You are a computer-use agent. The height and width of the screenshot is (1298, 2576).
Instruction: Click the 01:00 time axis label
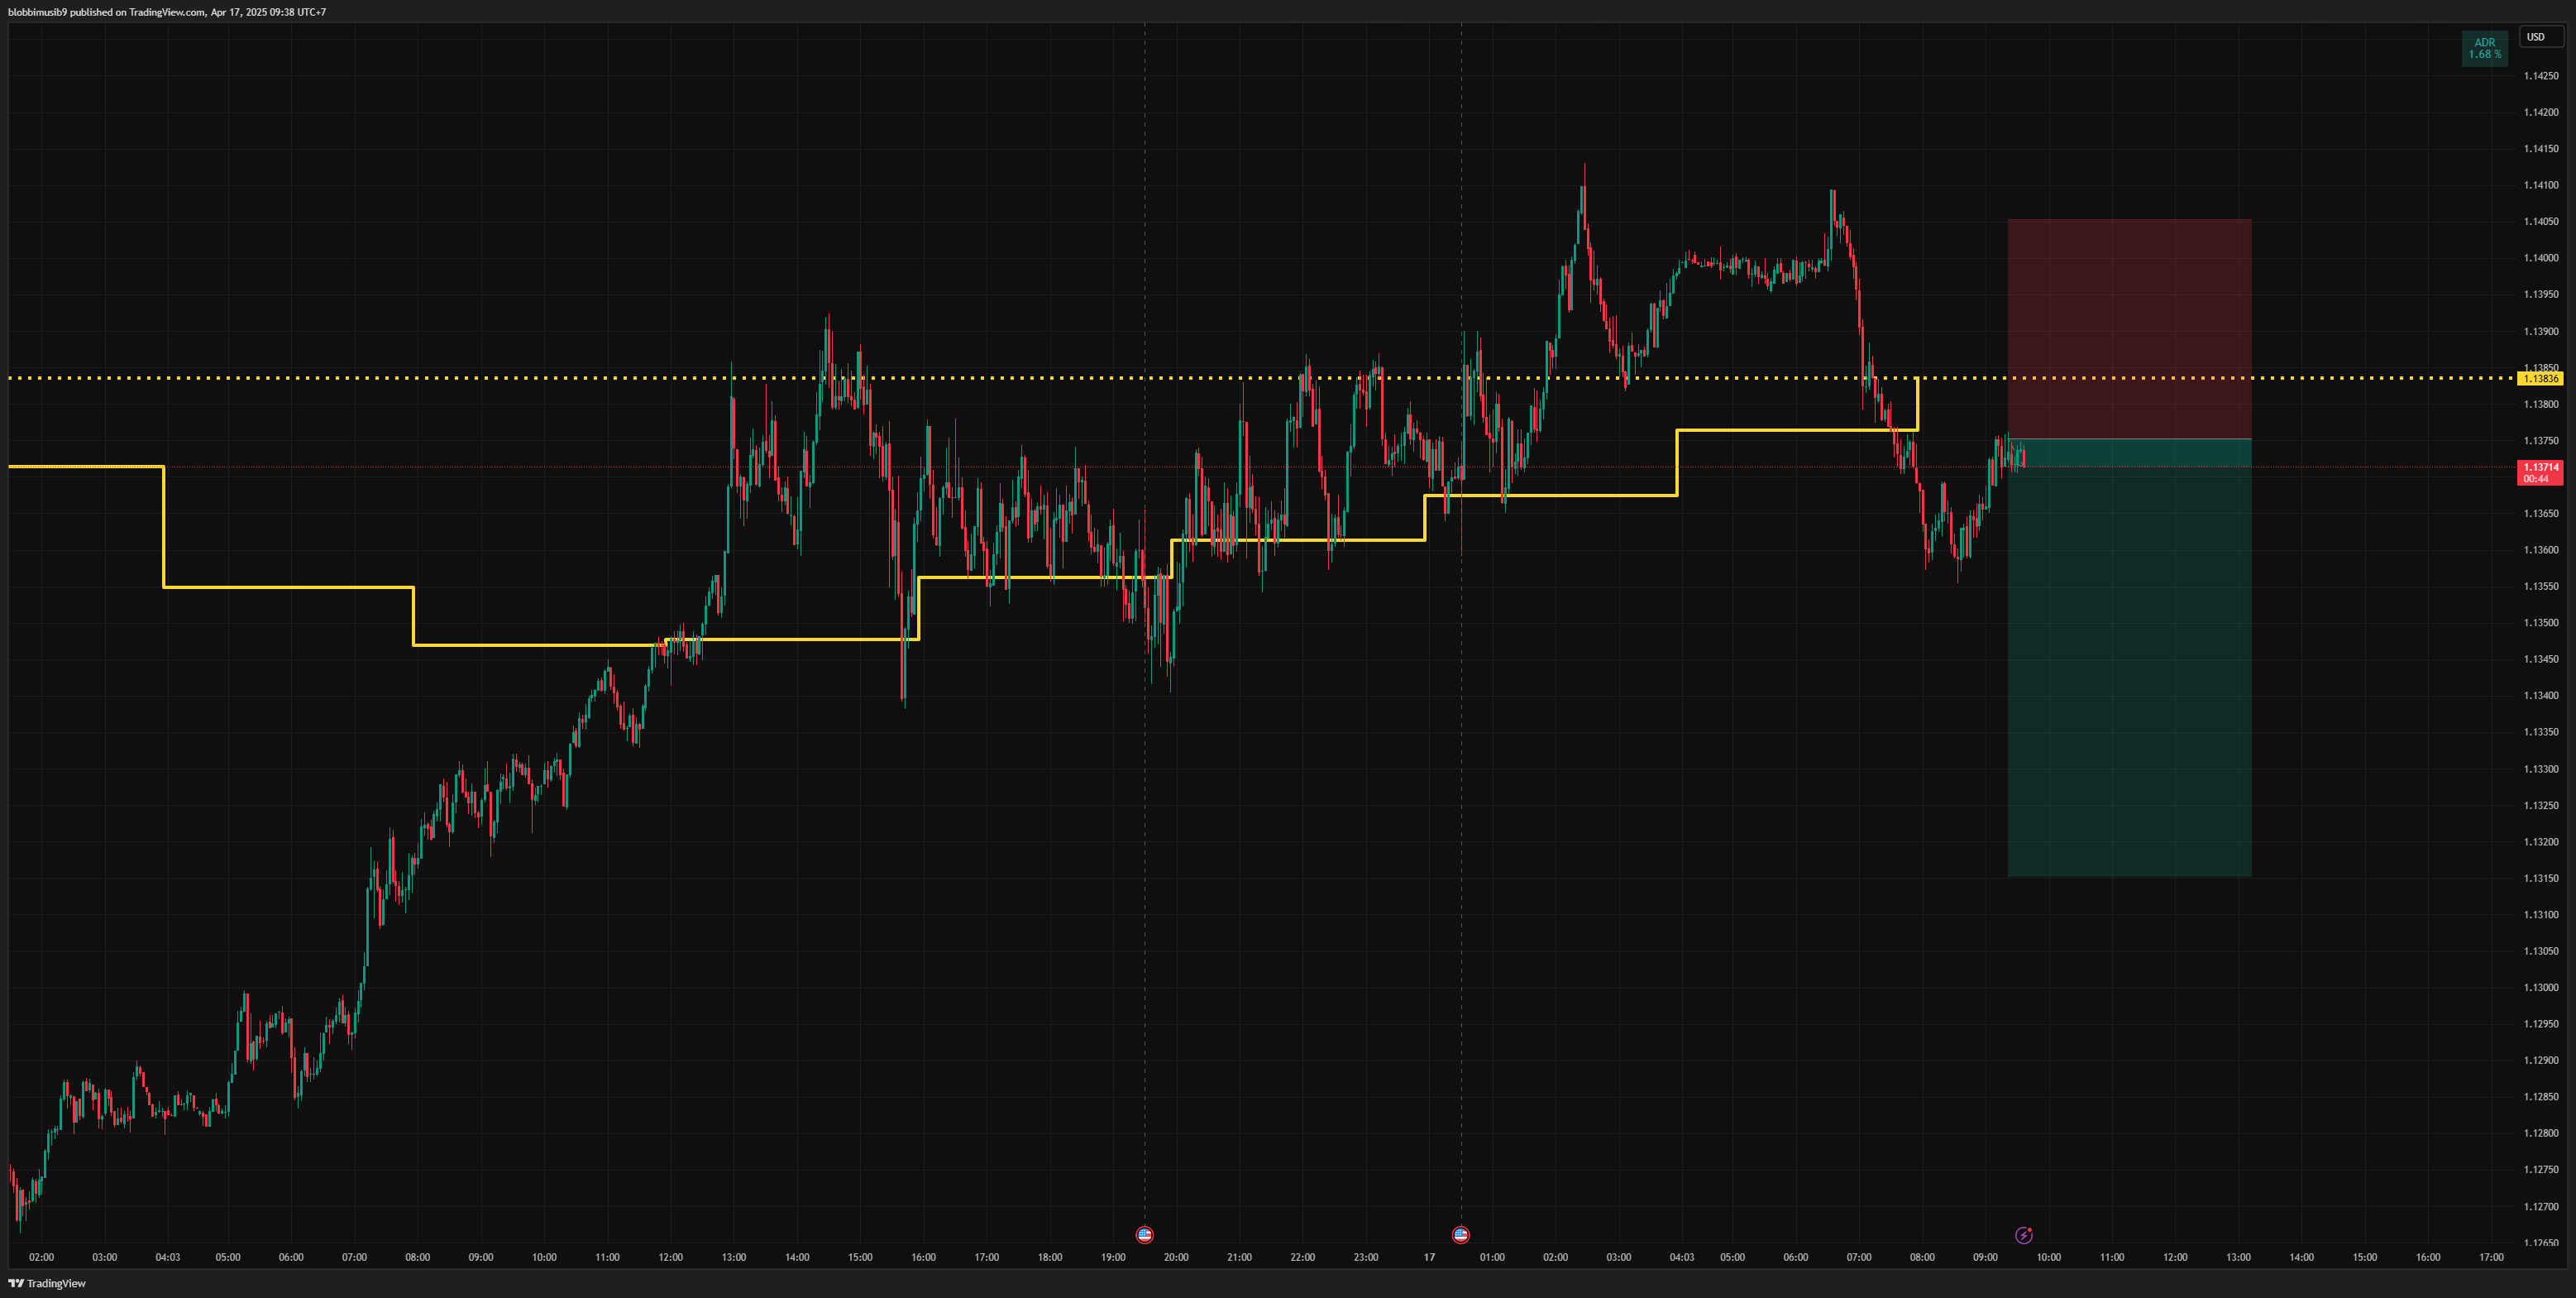coord(1492,1257)
